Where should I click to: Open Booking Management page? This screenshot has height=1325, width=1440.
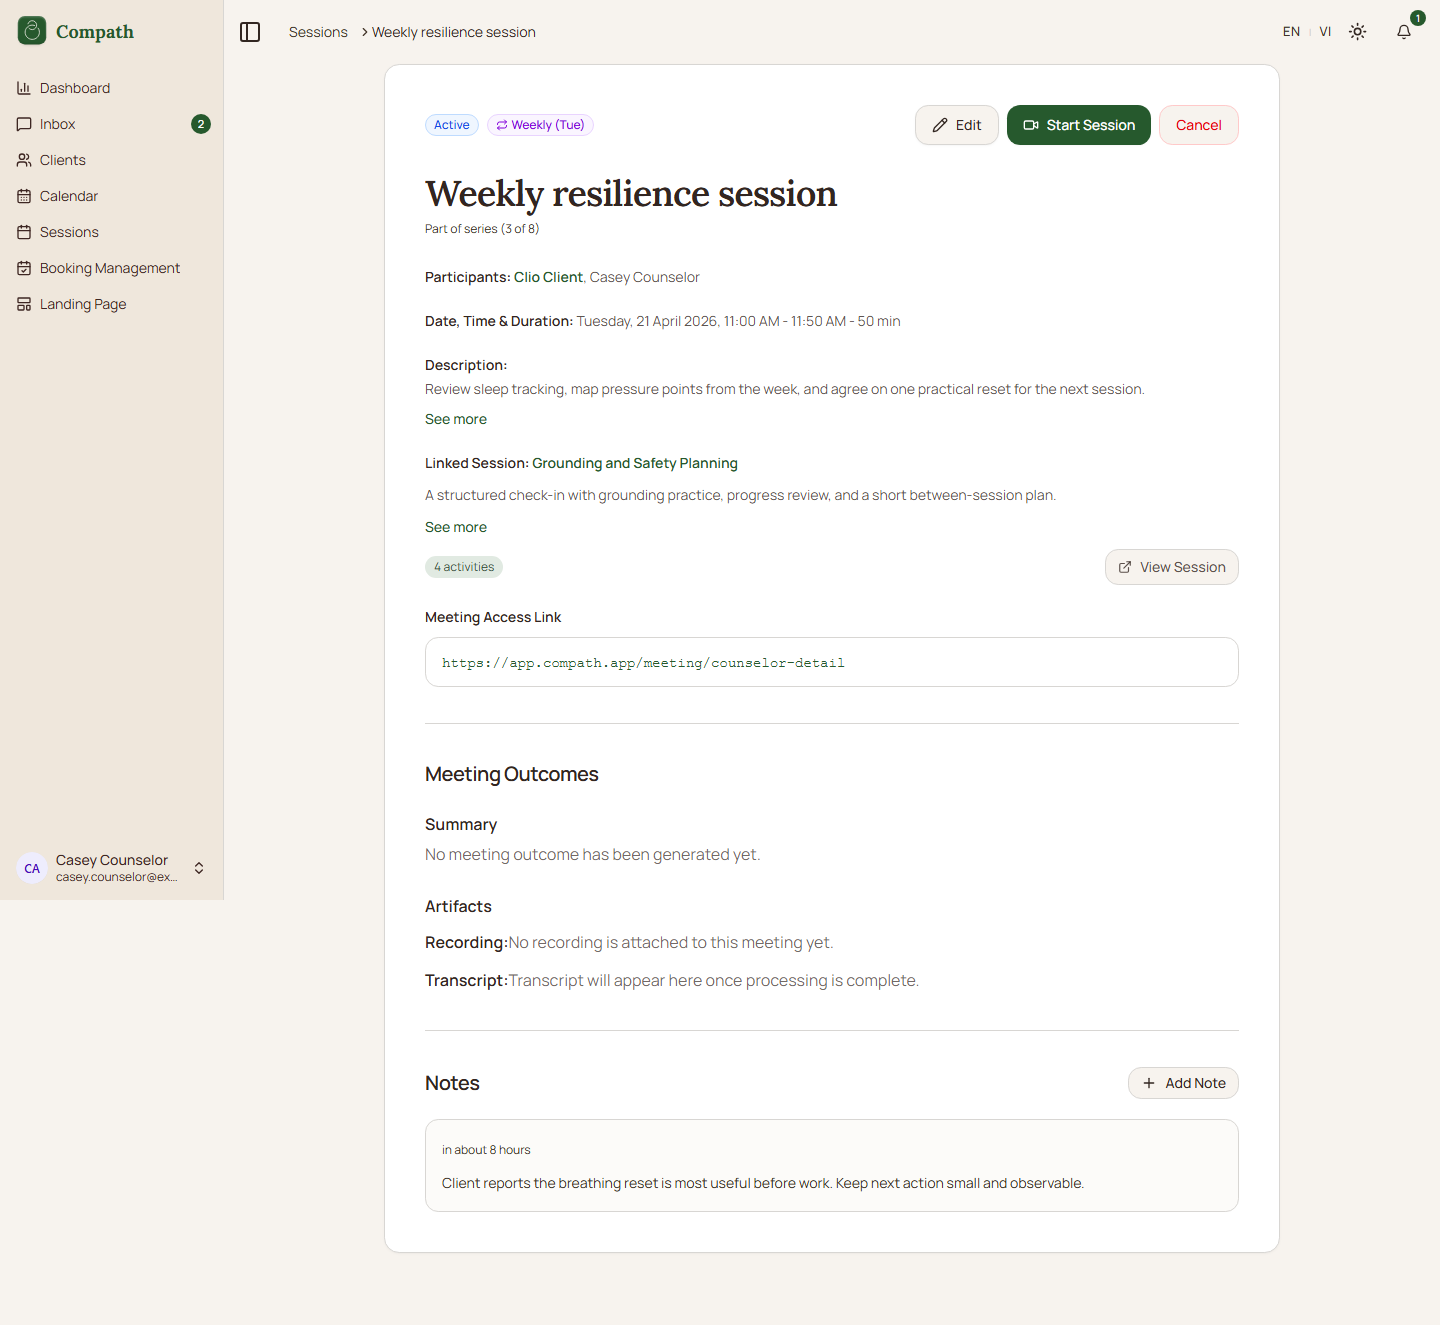click(109, 268)
